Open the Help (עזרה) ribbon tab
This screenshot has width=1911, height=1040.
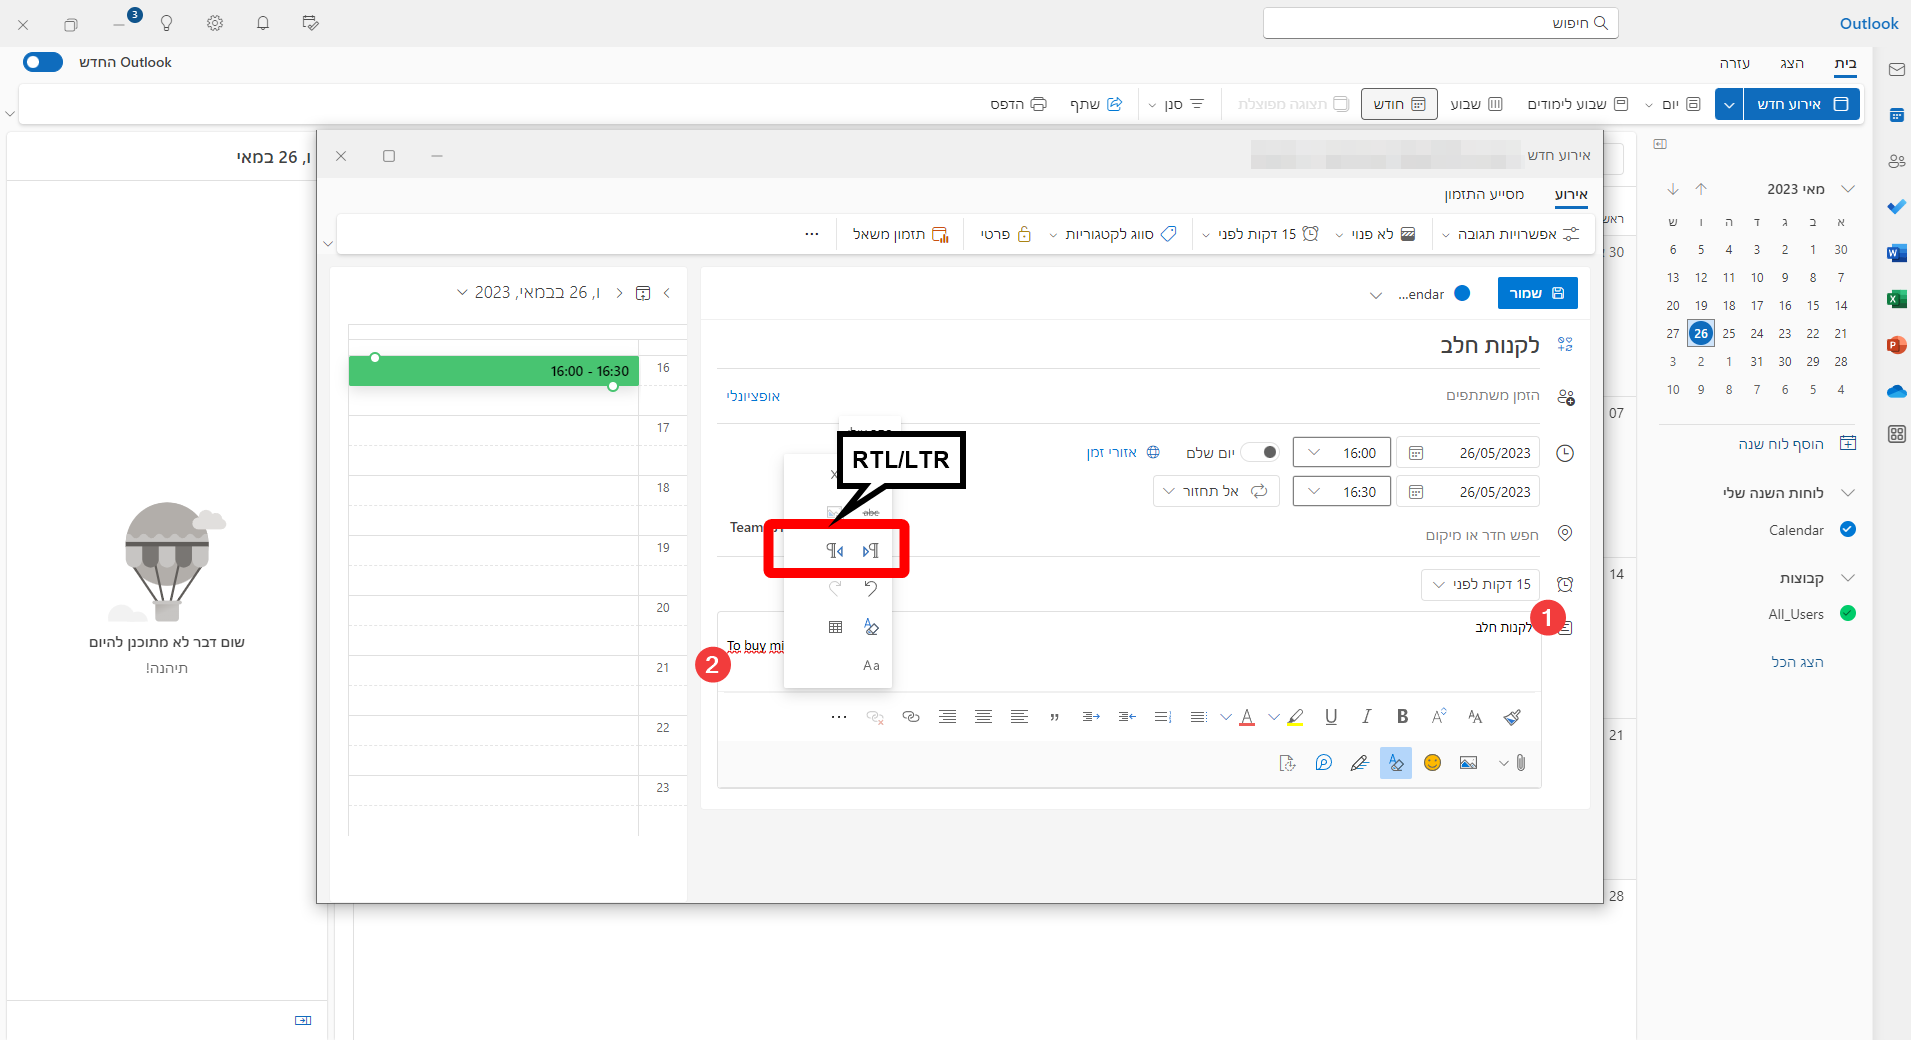(x=1735, y=63)
